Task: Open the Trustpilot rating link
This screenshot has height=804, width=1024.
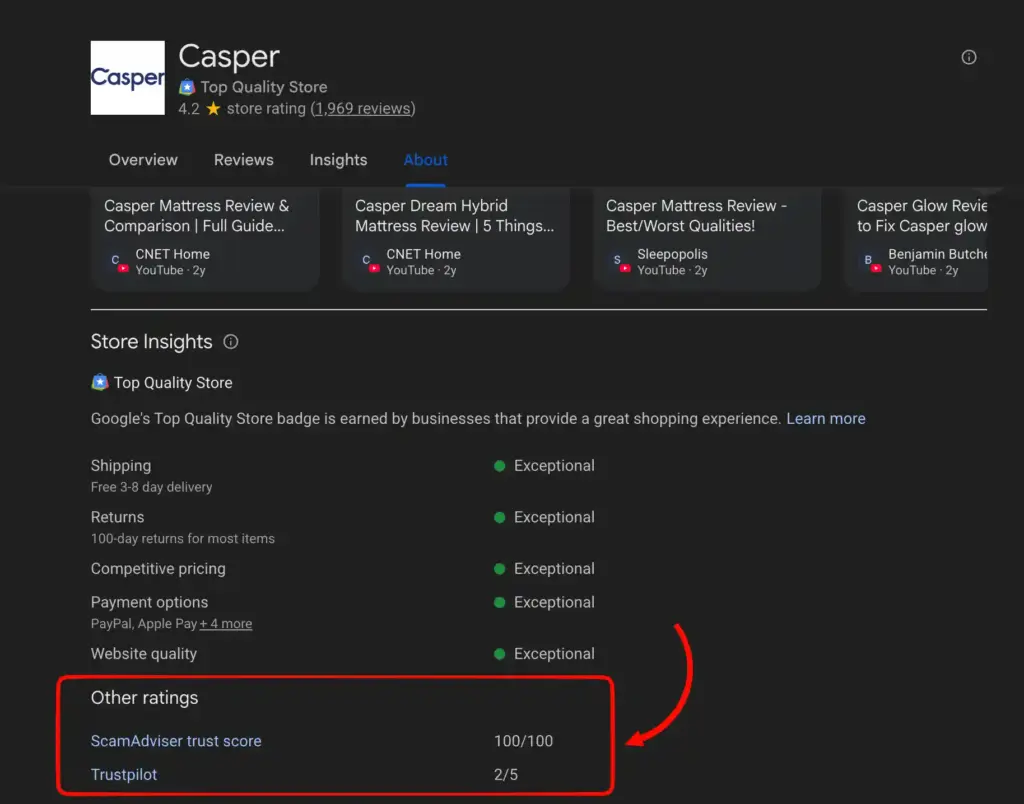Action: coord(124,775)
